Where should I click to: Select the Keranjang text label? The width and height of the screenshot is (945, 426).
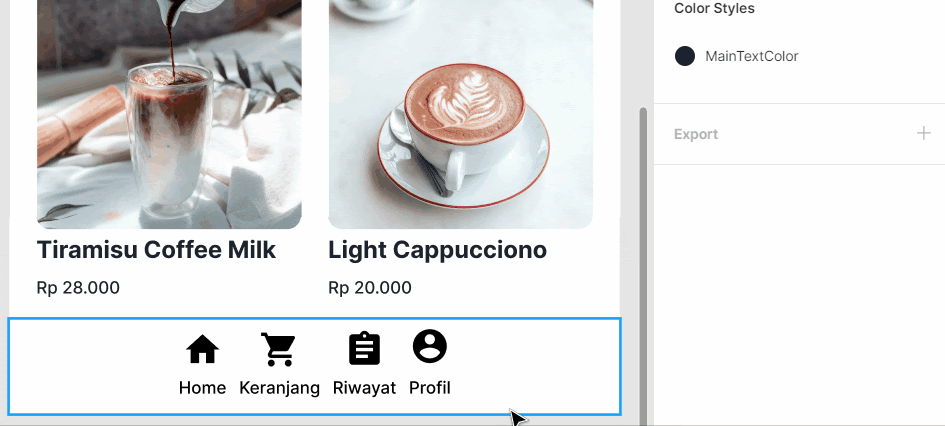click(x=280, y=388)
